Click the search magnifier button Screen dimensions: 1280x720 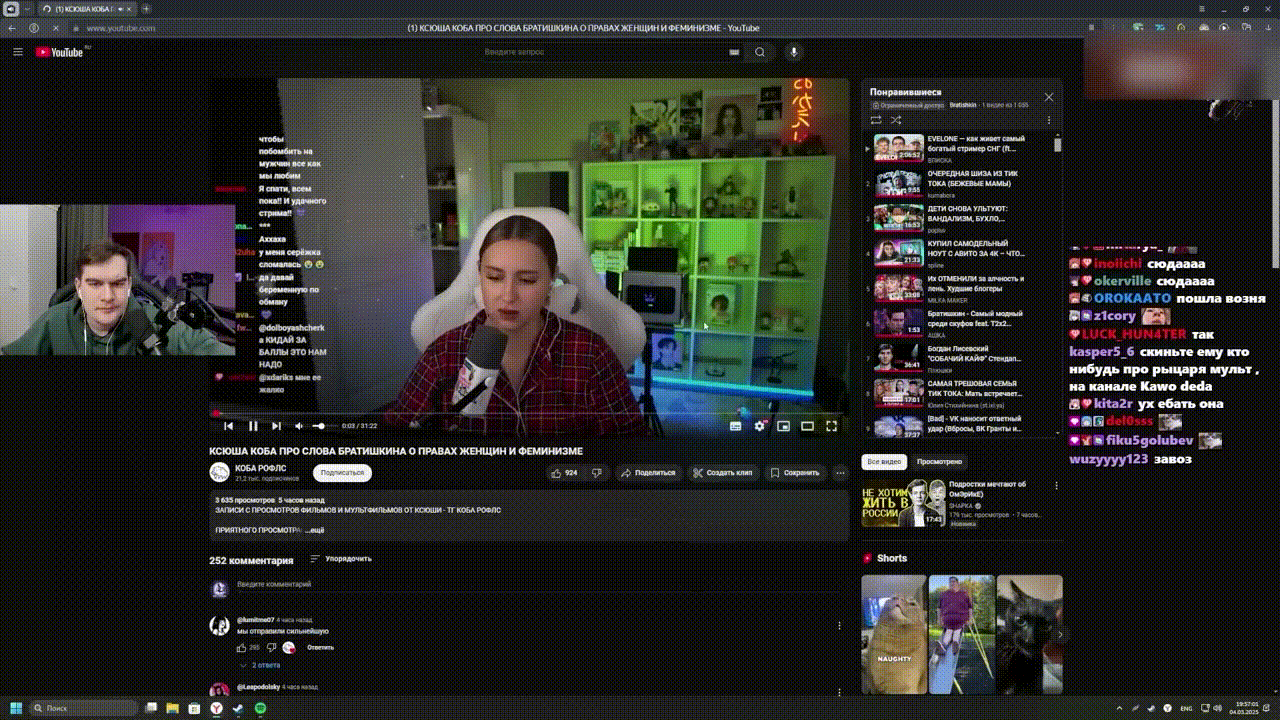pyautogui.click(x=760, y=52)
